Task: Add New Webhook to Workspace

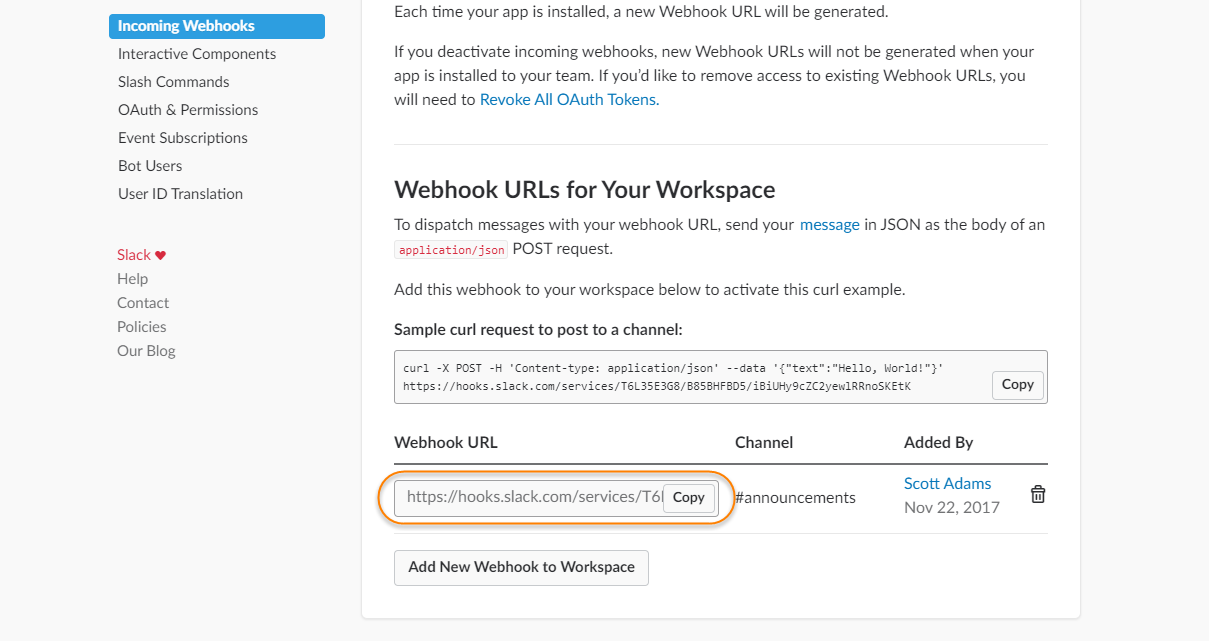Action: [521, 567]
